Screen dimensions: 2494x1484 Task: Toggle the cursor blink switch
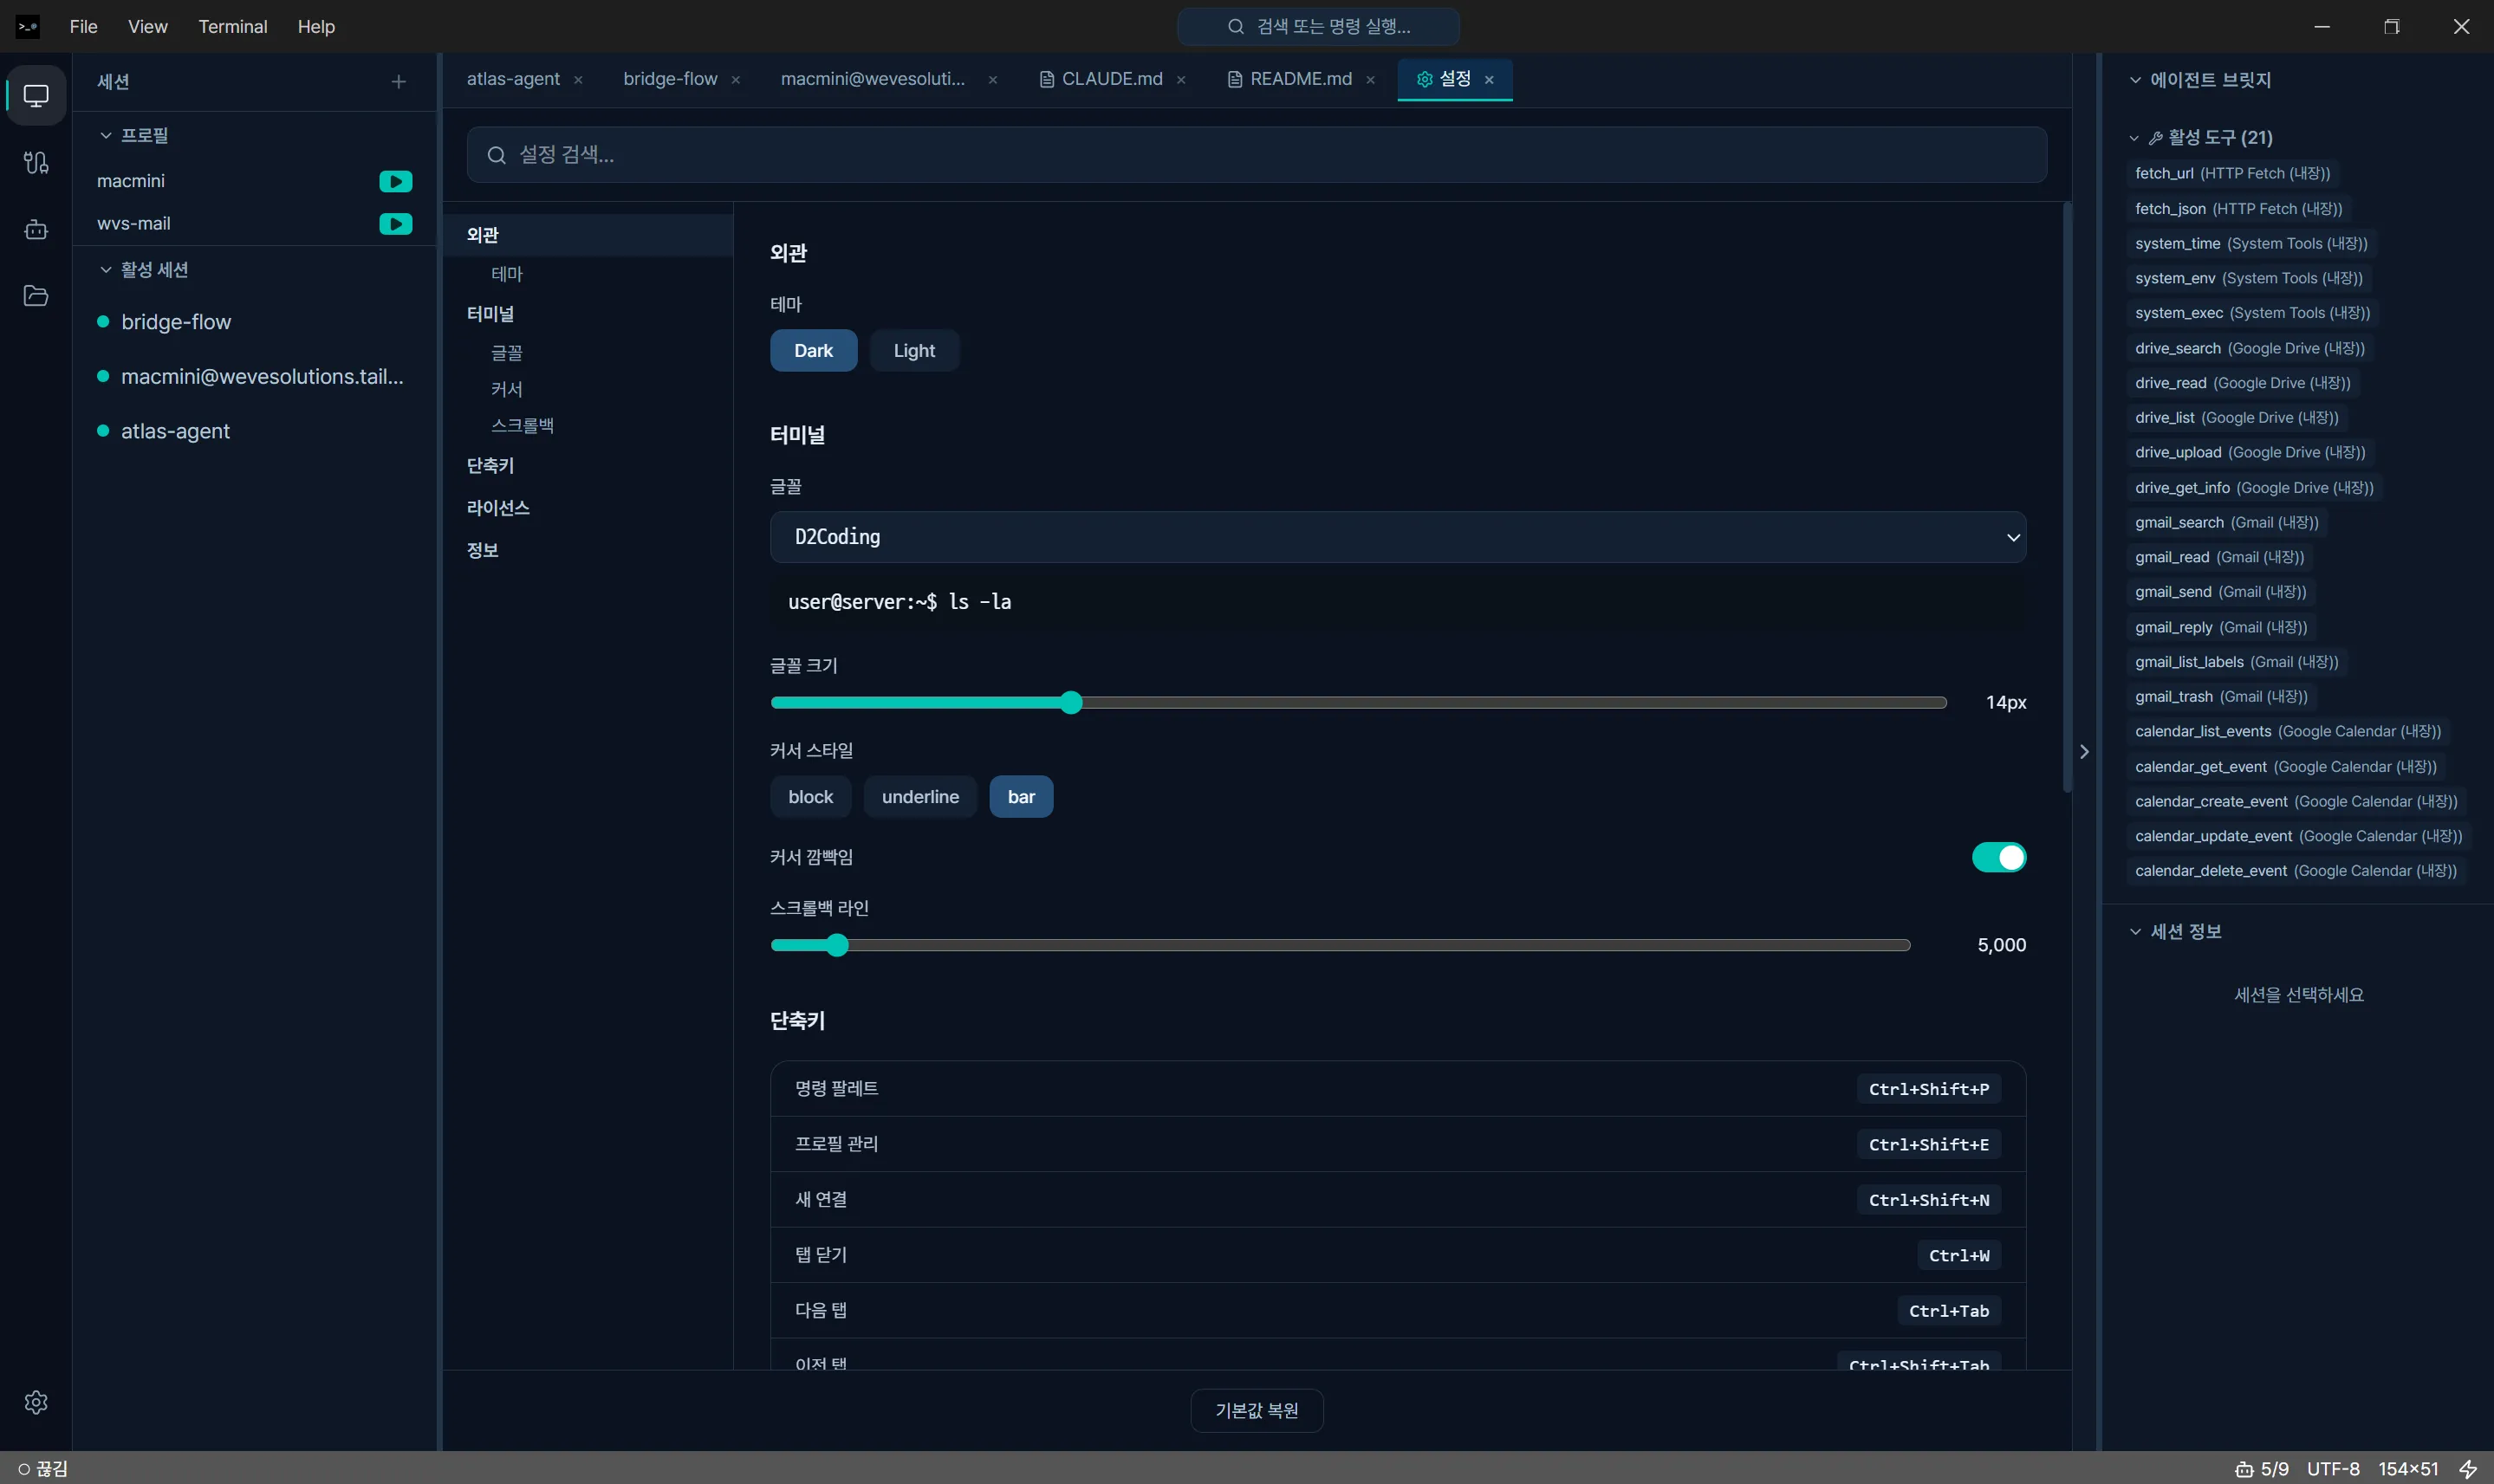click(x=1998, y=857)
